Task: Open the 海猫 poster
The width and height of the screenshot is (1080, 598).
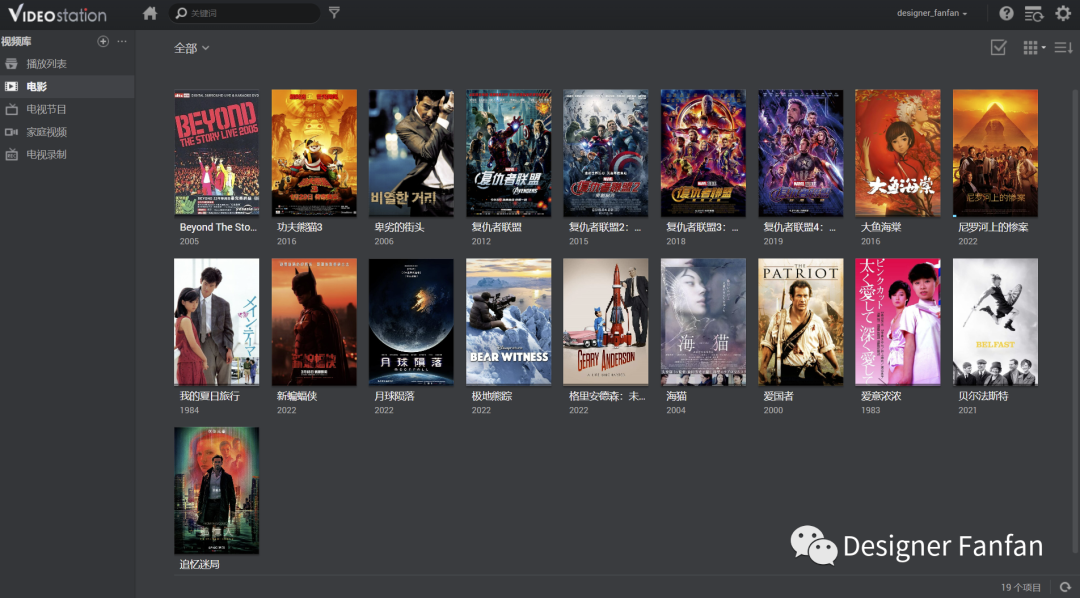Action: click(x=703, y=322)
